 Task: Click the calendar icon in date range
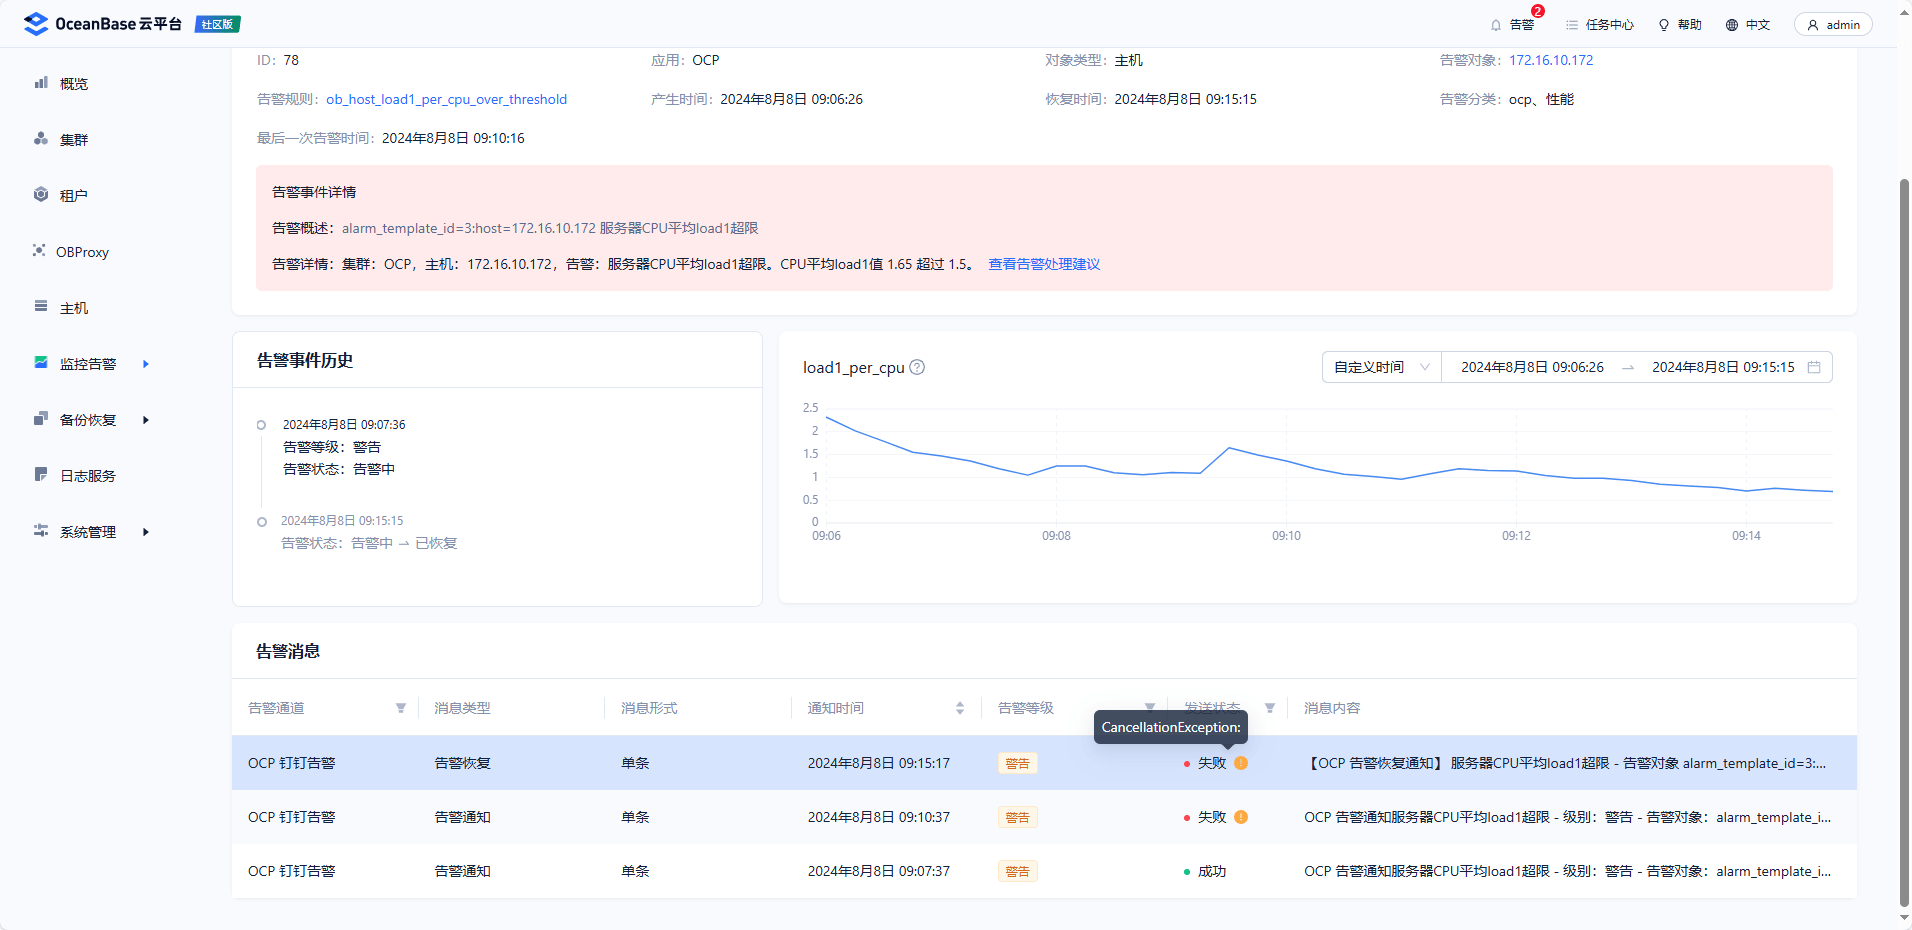point(1814,367)
